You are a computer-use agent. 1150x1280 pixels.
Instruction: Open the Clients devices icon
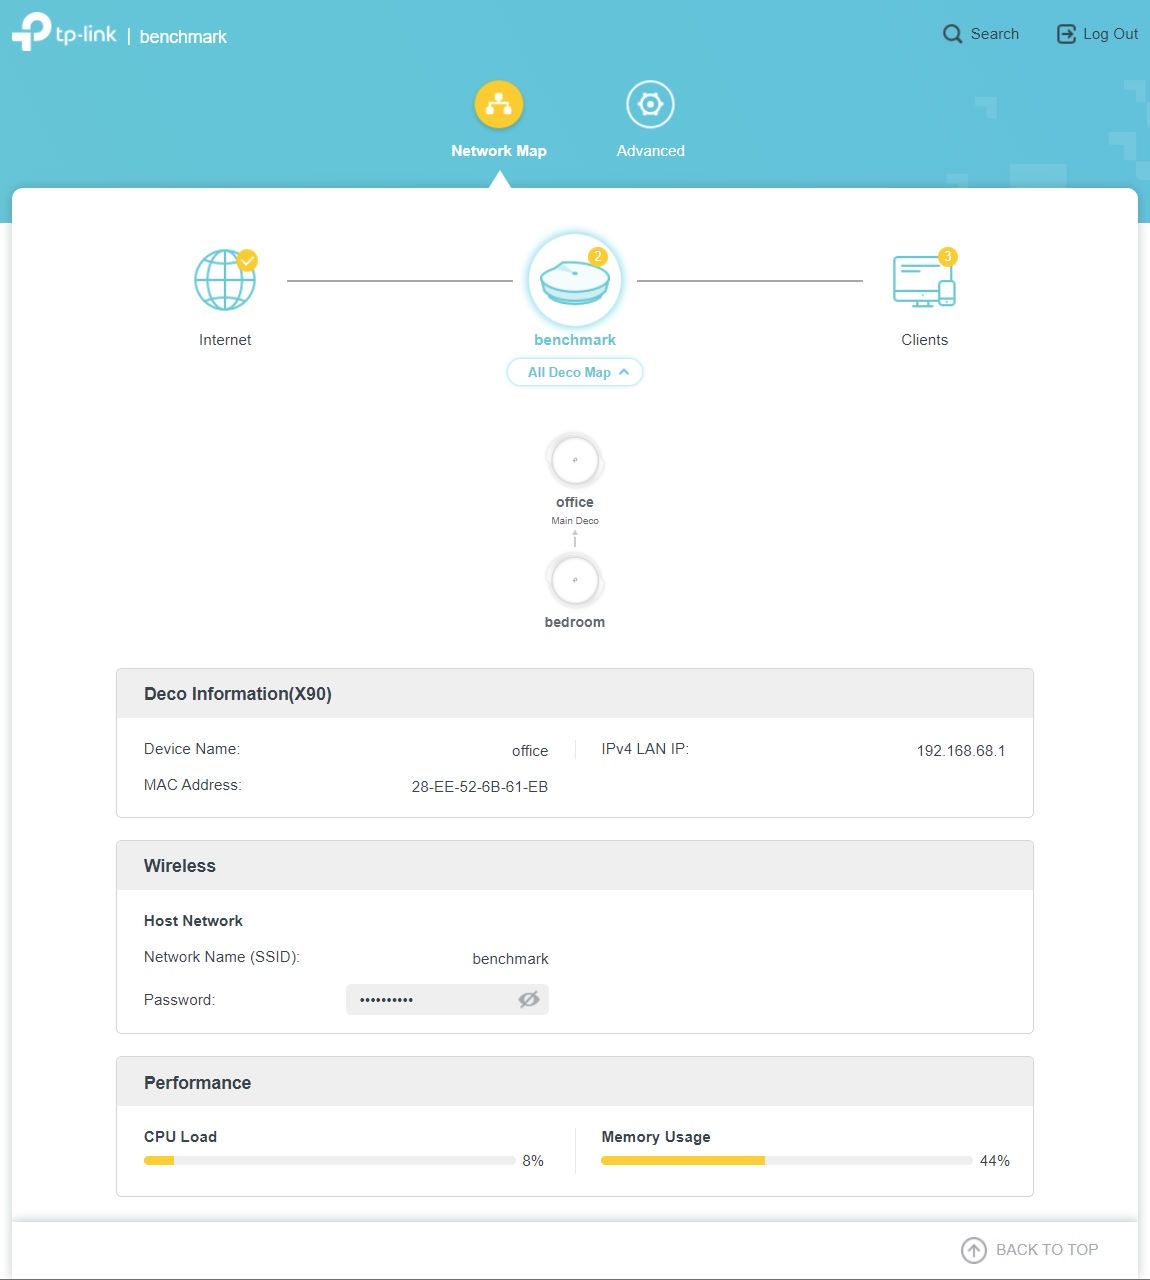(924, 280)
